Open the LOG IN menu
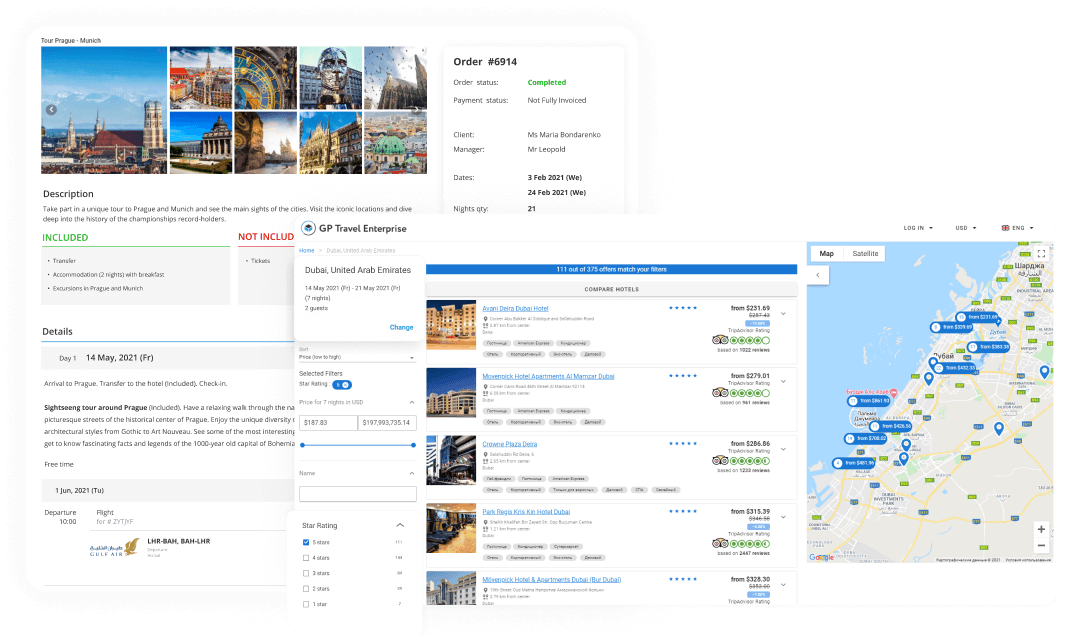Image resolution: width=1080 pixels, height=636 pixels. pos(917,228)
